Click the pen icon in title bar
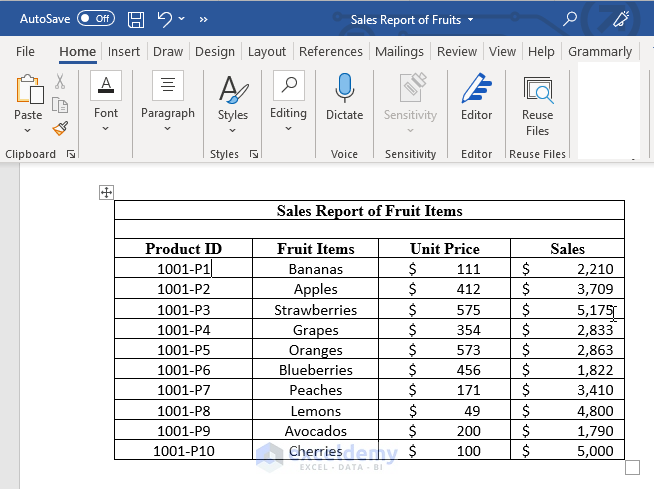The height and width of the screenshot is (489, 654). tap(621, 19)
